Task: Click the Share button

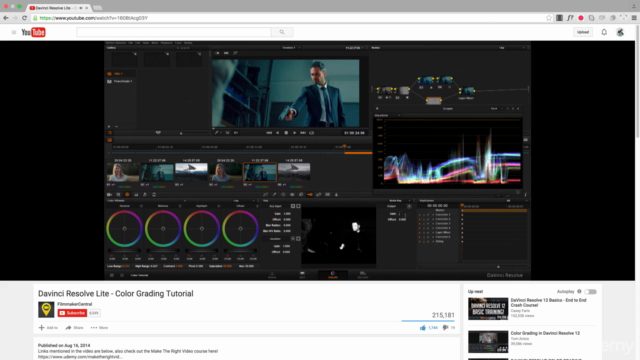Action: tap(74, 328)
